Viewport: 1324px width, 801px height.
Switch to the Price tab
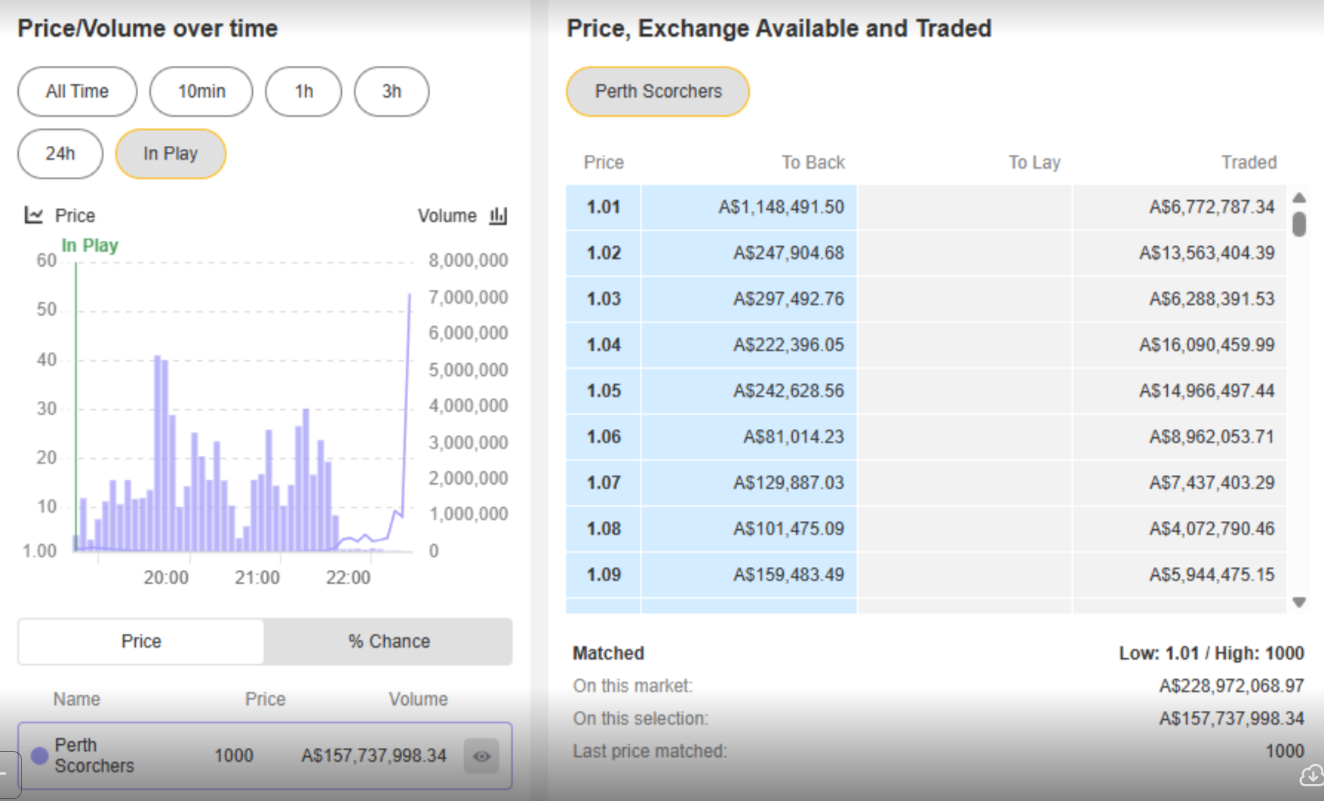[x=141, y=641]
